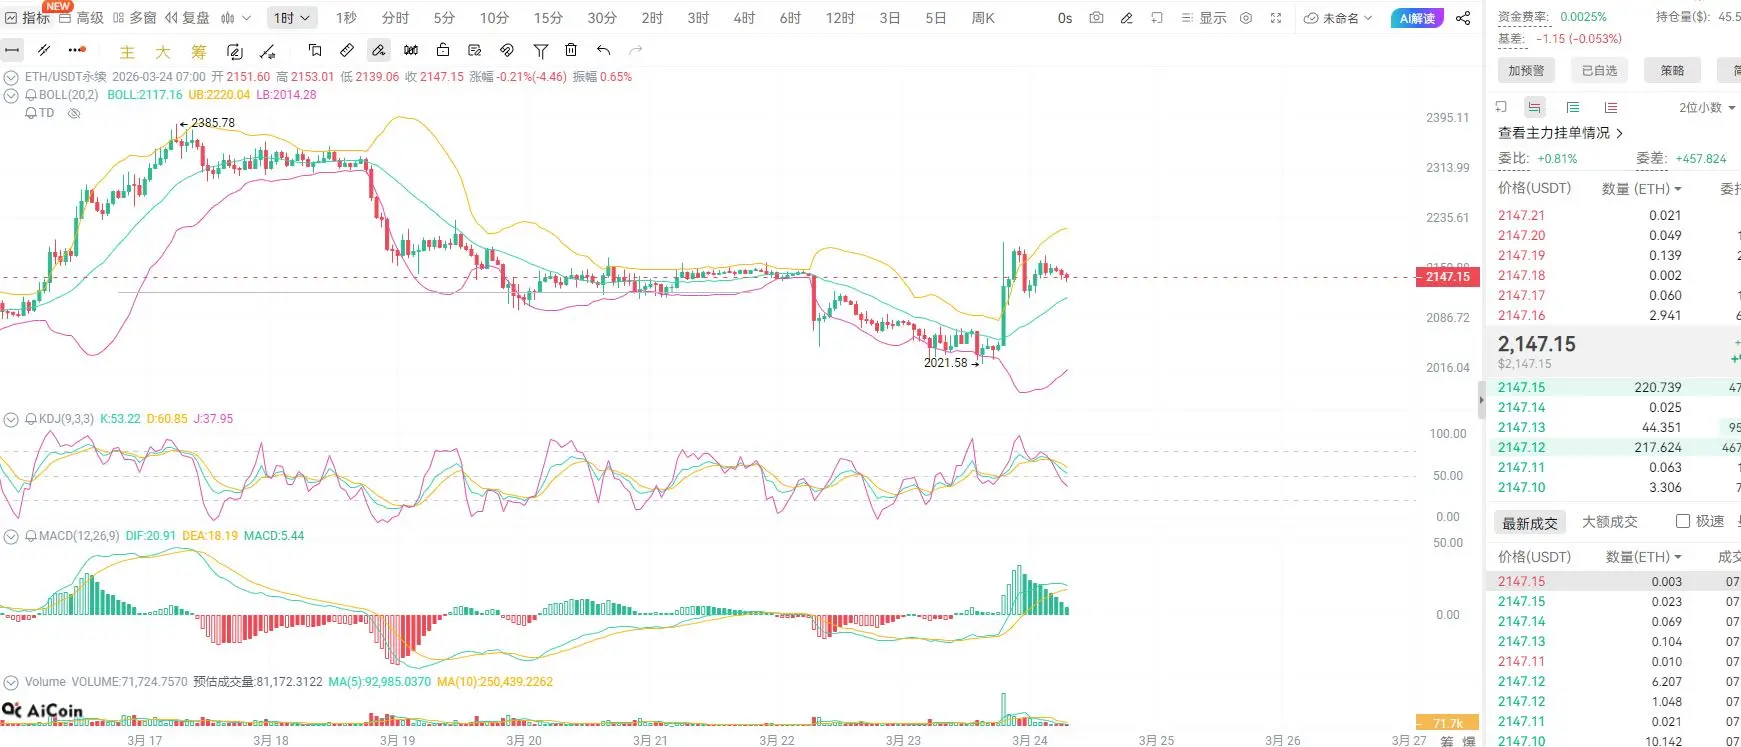Collapse the MACD(12,26,9) indicator panel
Viewport: 1741px width, 747px height.
coord(11,536)
